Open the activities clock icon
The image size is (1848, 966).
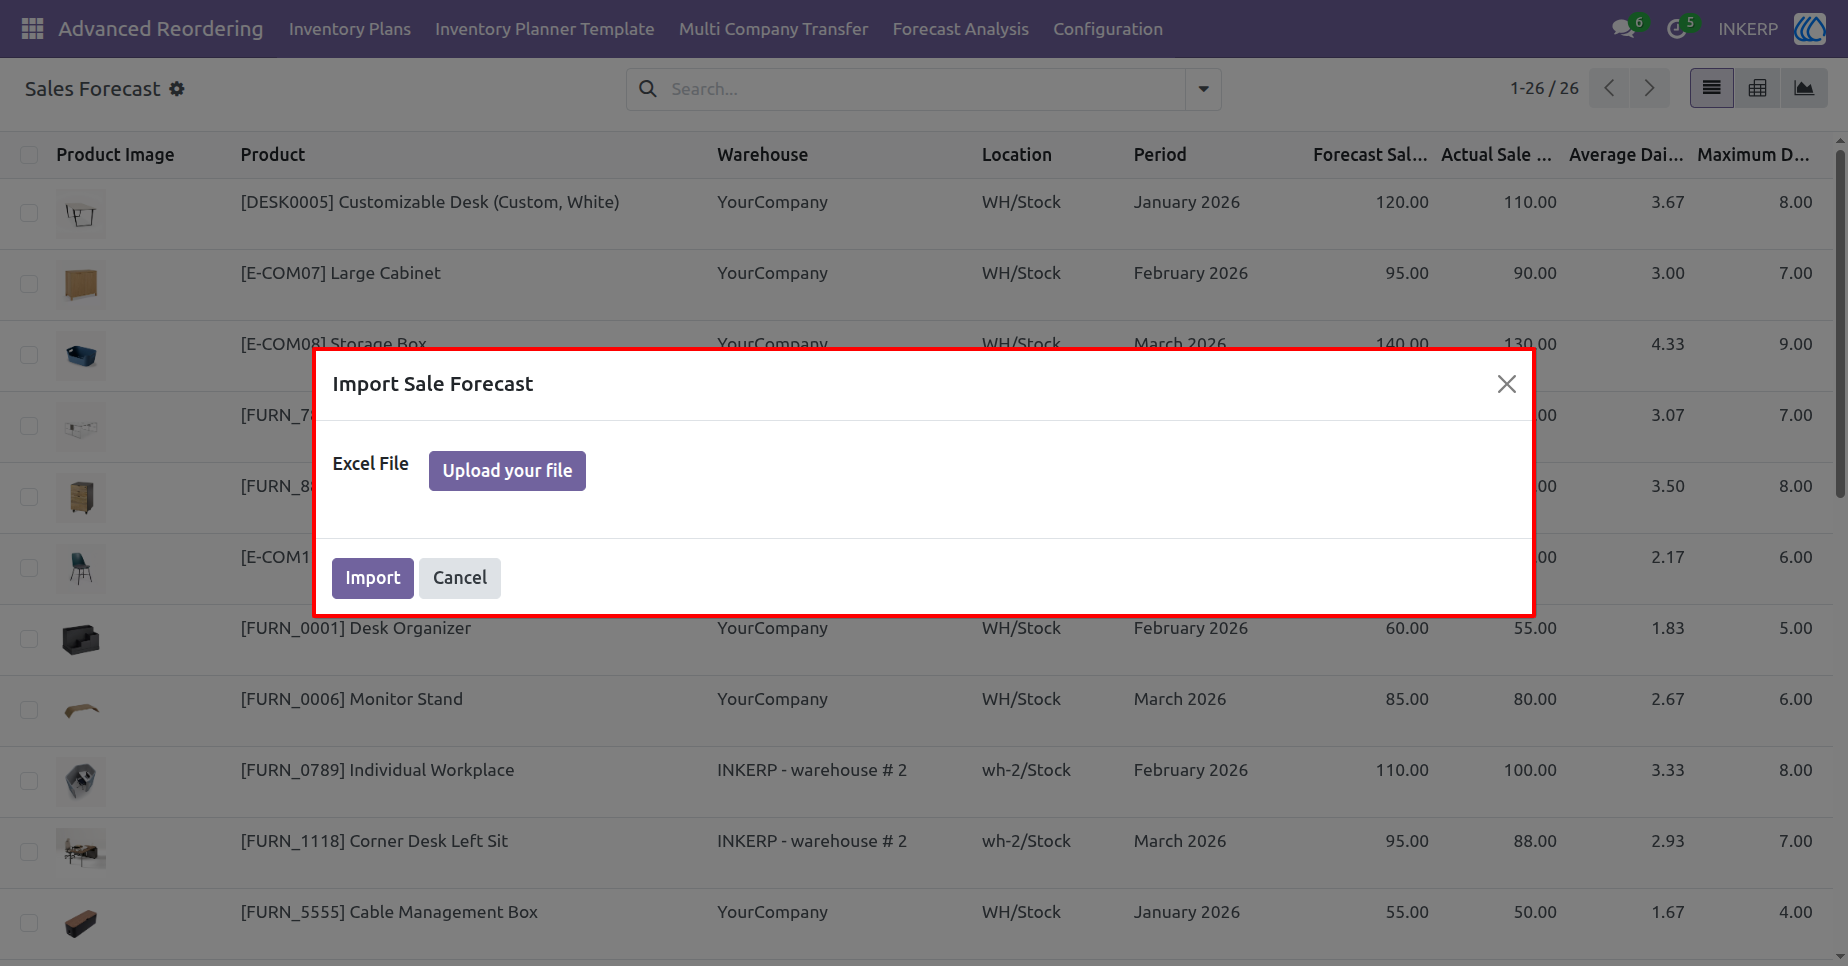[1676, 29]
